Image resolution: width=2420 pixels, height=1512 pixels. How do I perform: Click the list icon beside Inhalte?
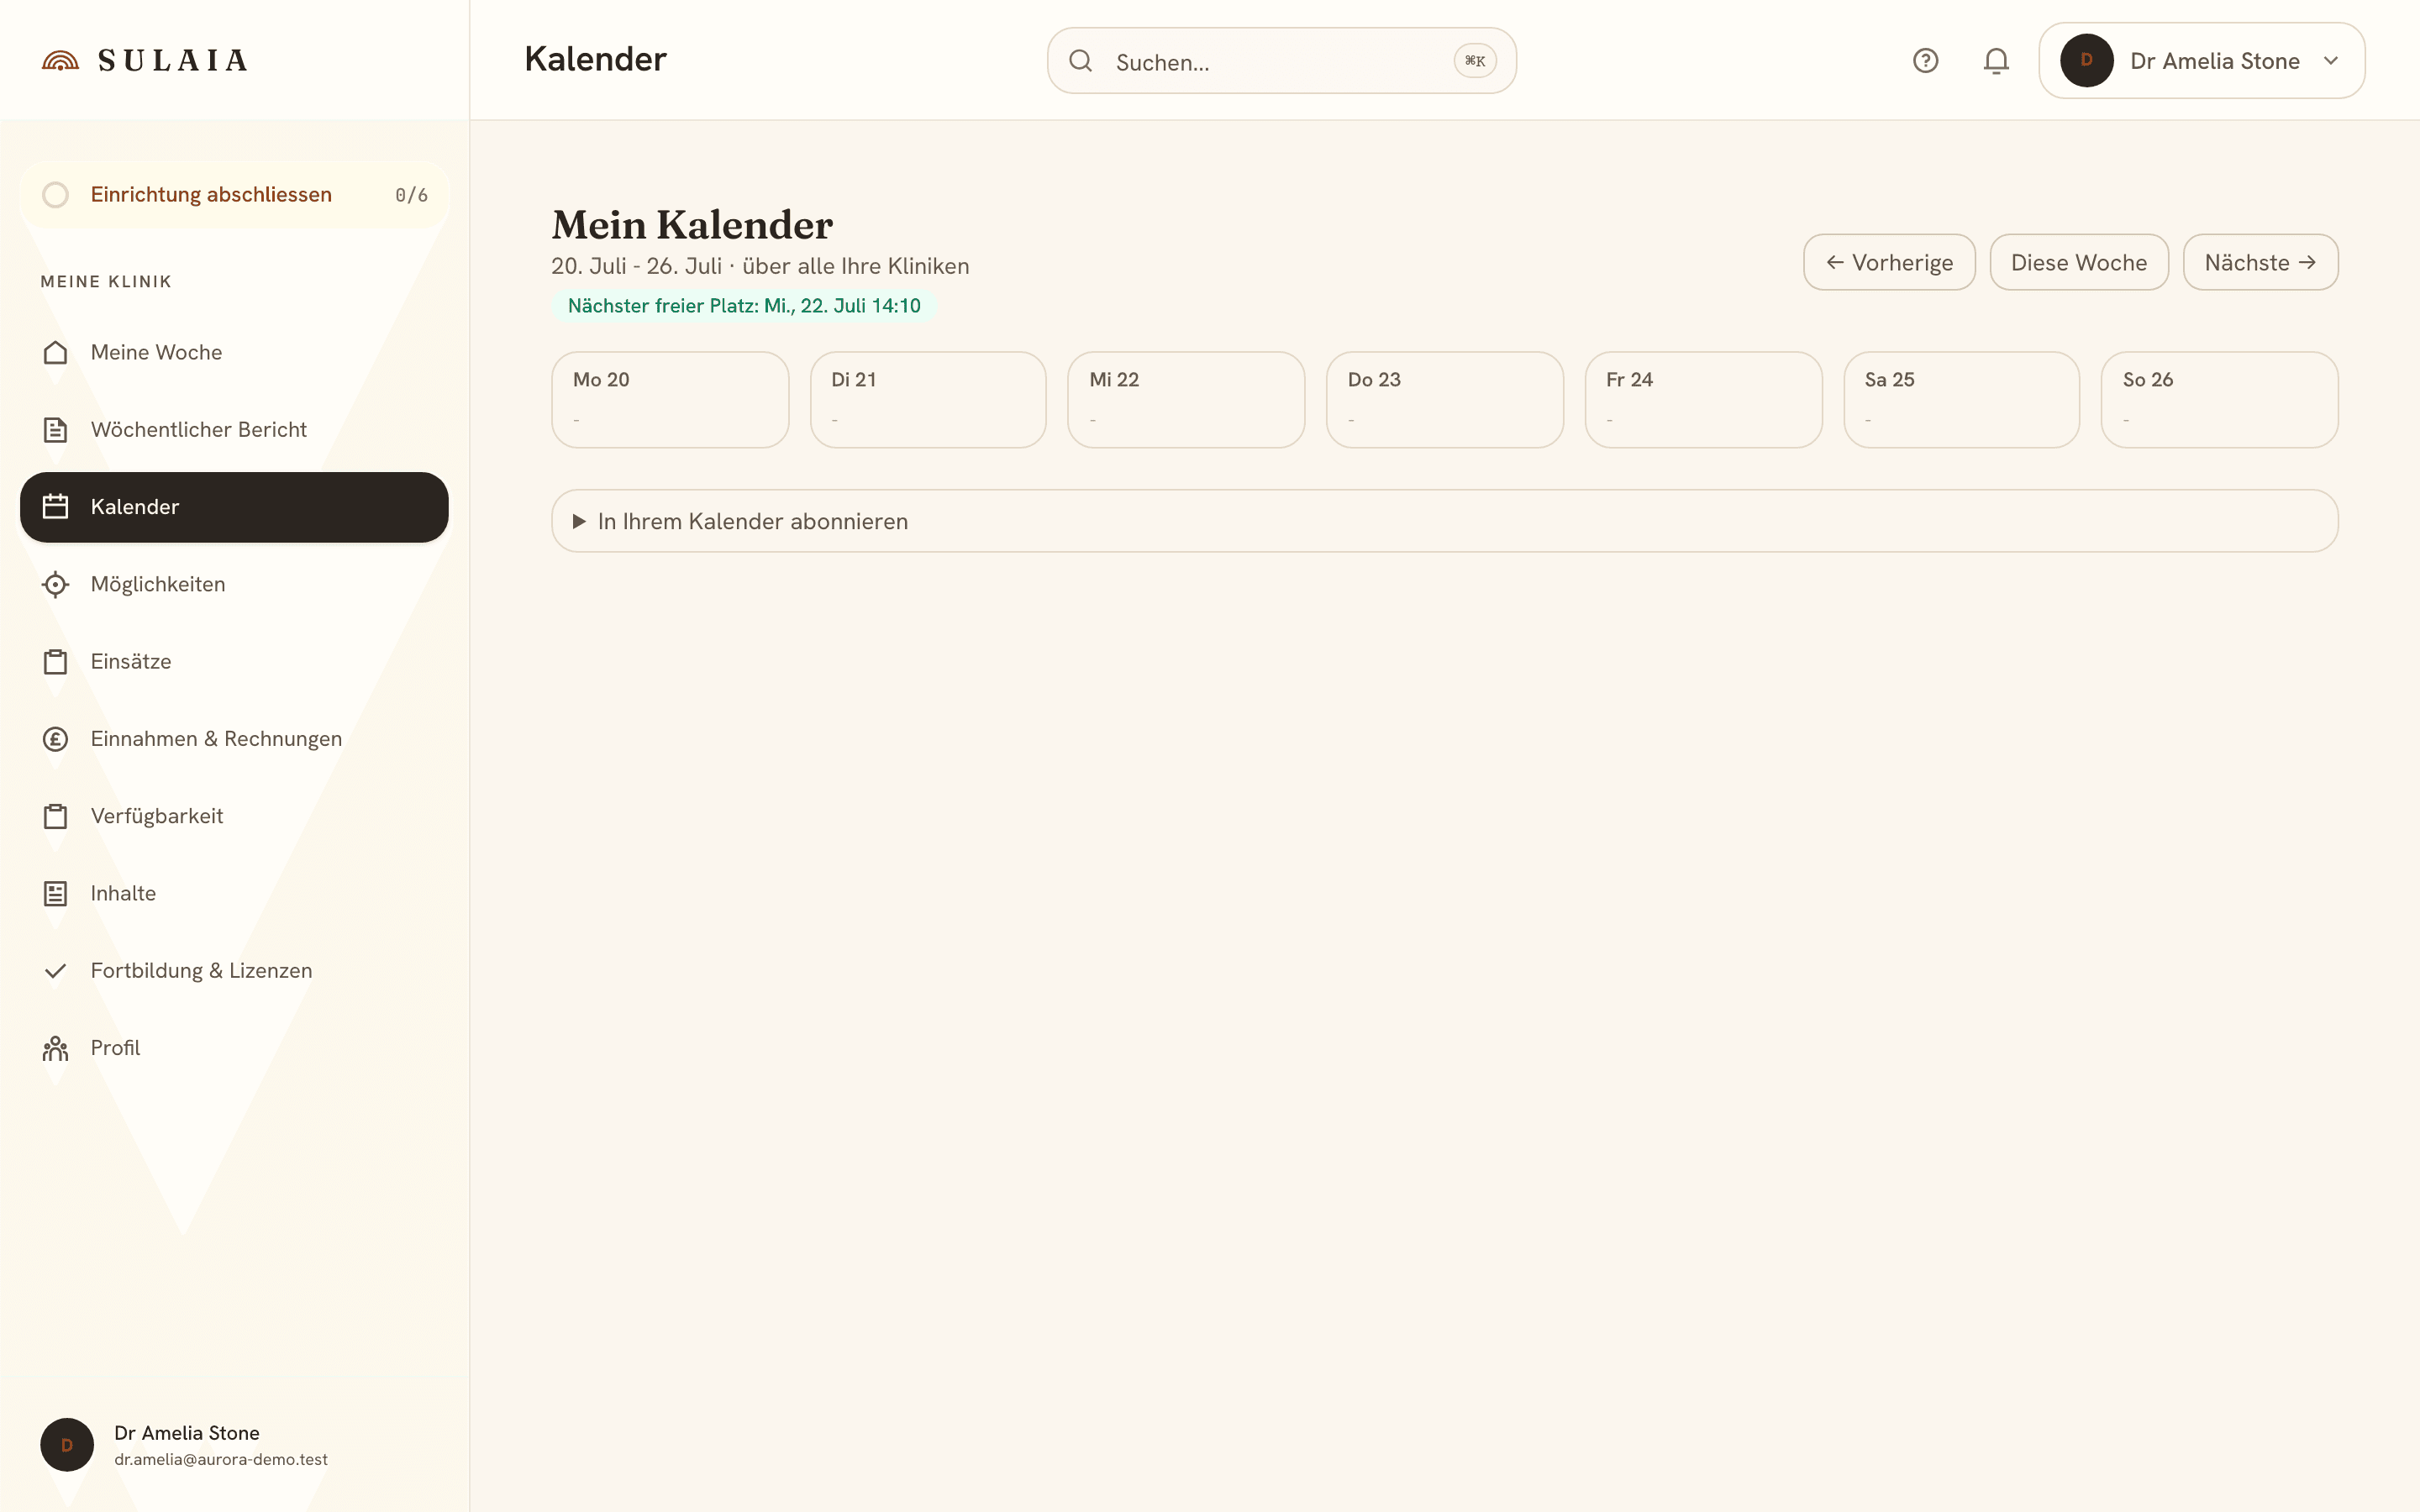[x=56, y=893]
